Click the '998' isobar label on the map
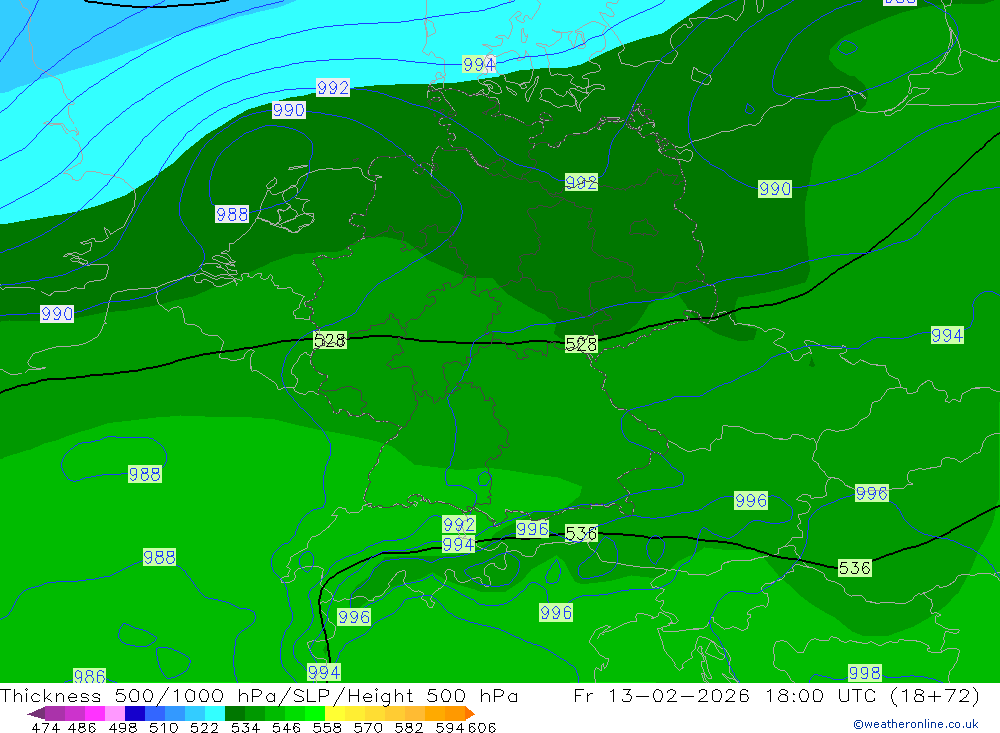 click(865, 673)
